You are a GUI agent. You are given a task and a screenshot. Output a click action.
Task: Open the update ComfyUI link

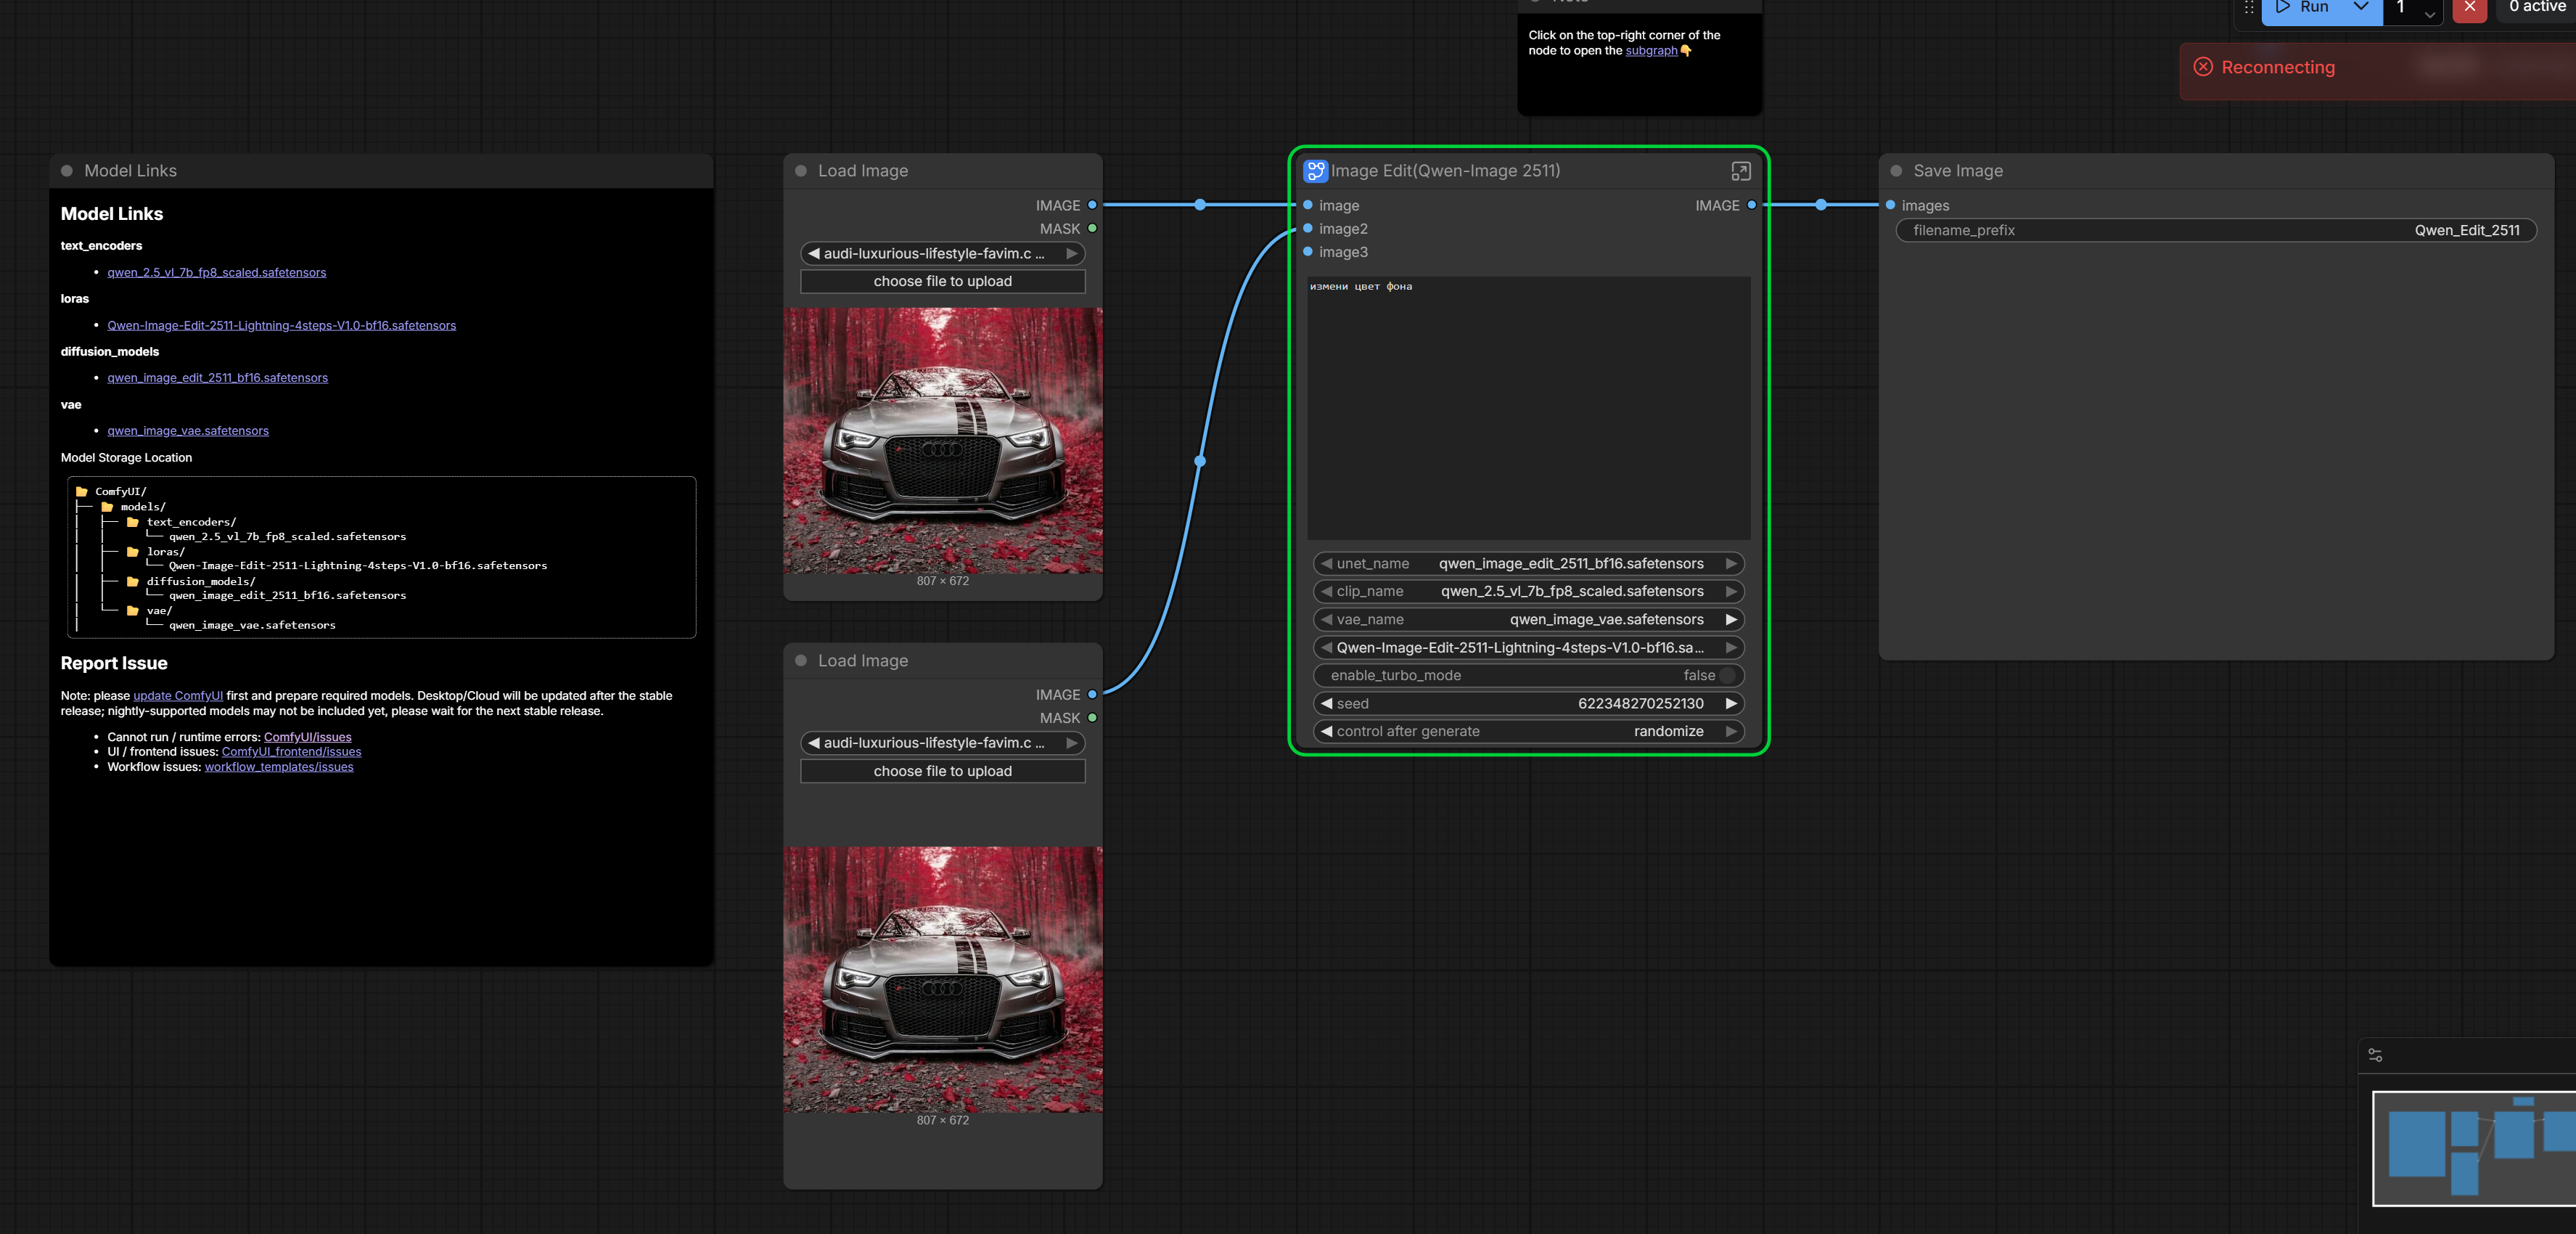178,696
